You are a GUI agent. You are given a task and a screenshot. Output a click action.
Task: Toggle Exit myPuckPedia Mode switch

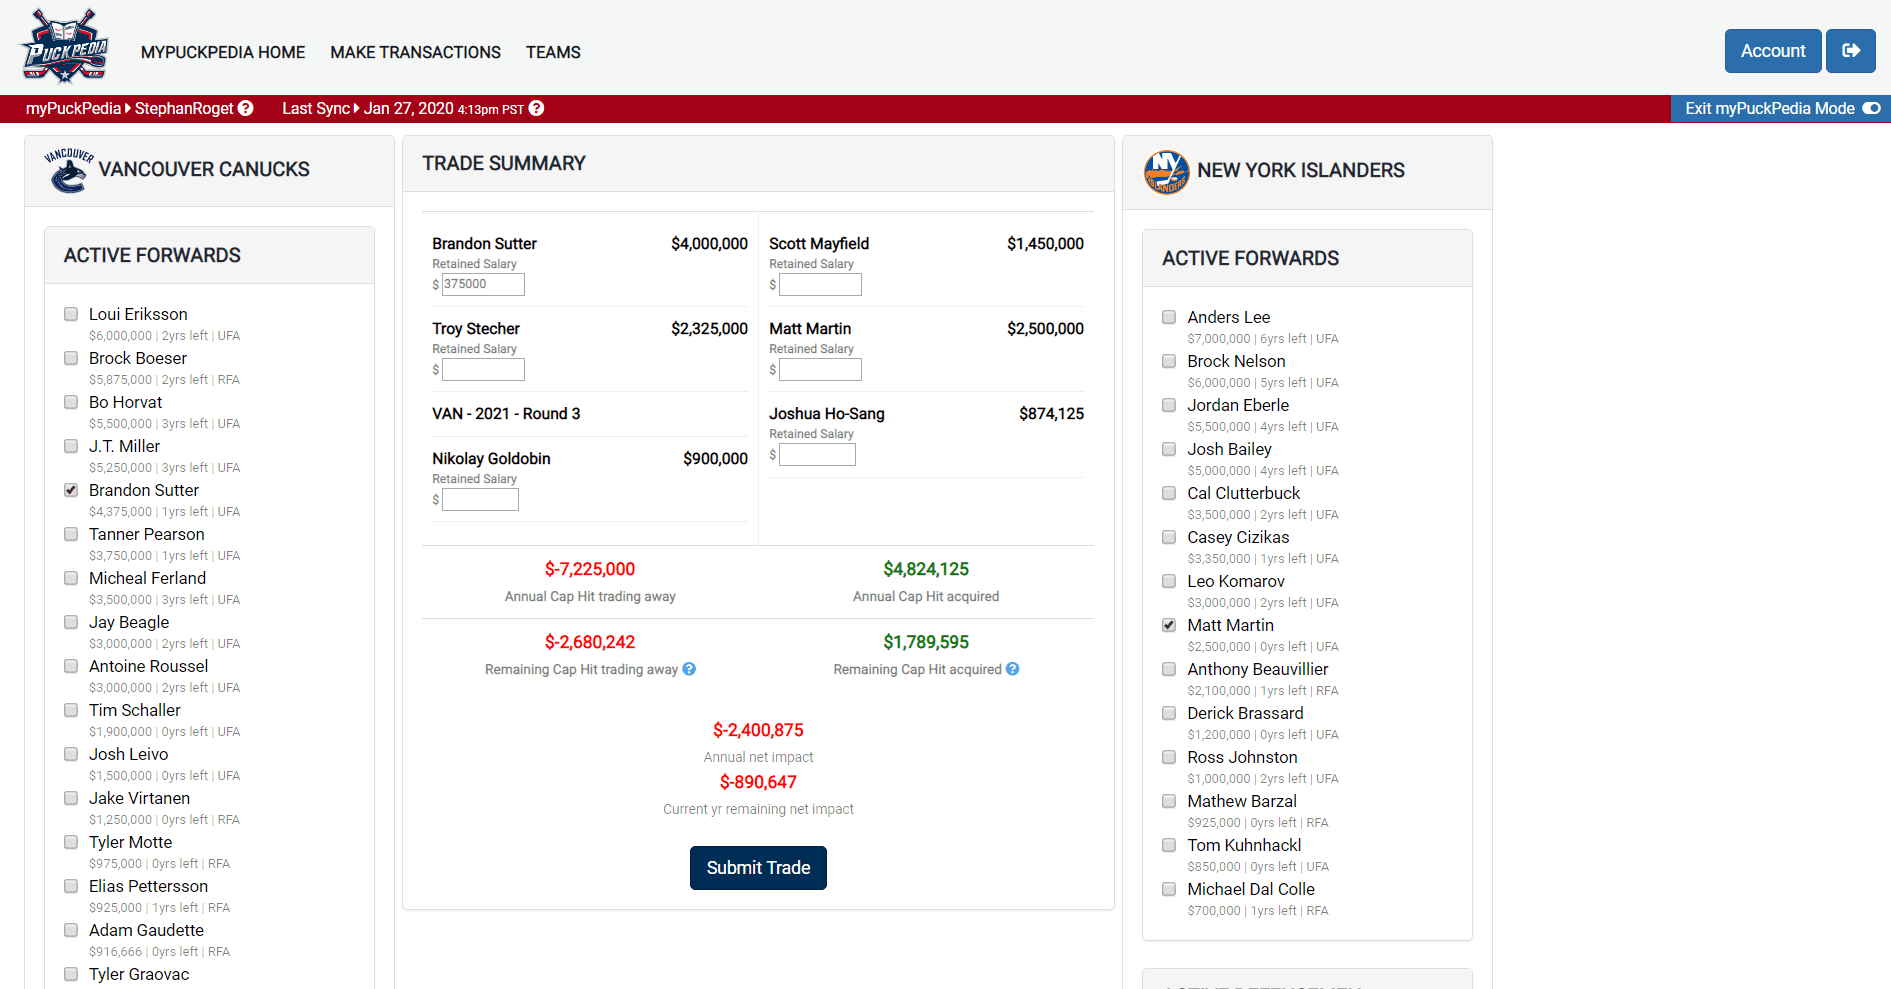click(1871, 108)
